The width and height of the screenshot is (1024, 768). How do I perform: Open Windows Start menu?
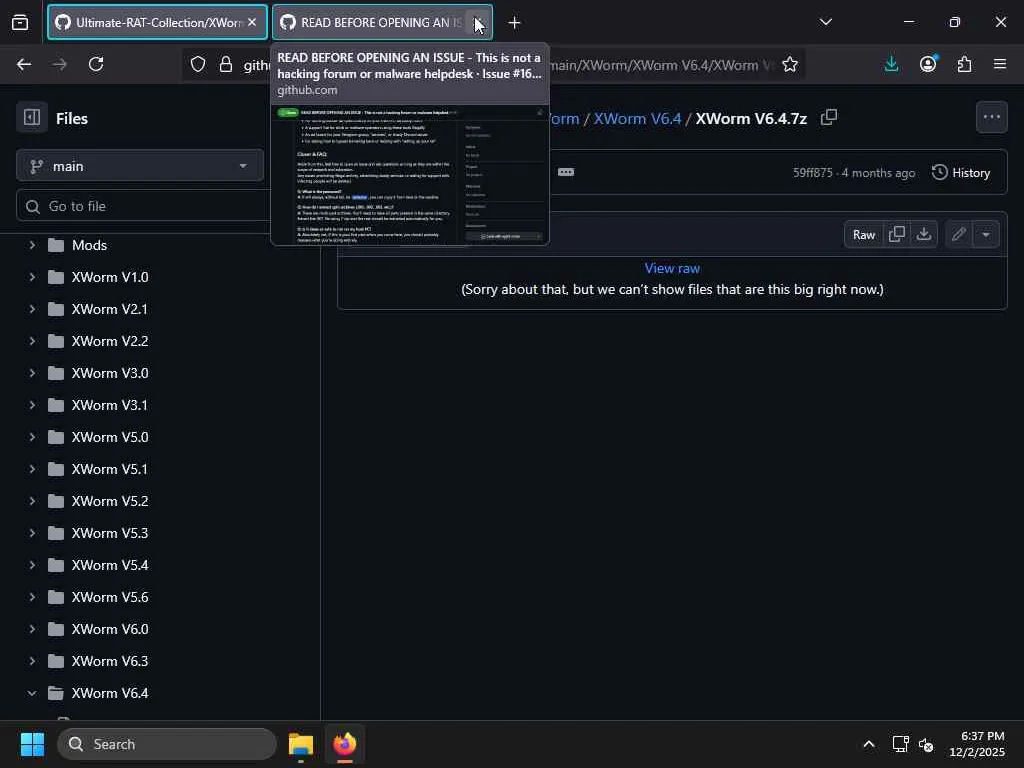[x=32, y=744]
